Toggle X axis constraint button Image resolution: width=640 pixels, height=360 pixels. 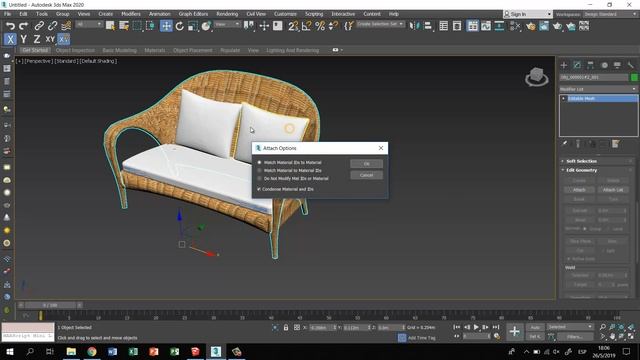(x=10, y=39)
